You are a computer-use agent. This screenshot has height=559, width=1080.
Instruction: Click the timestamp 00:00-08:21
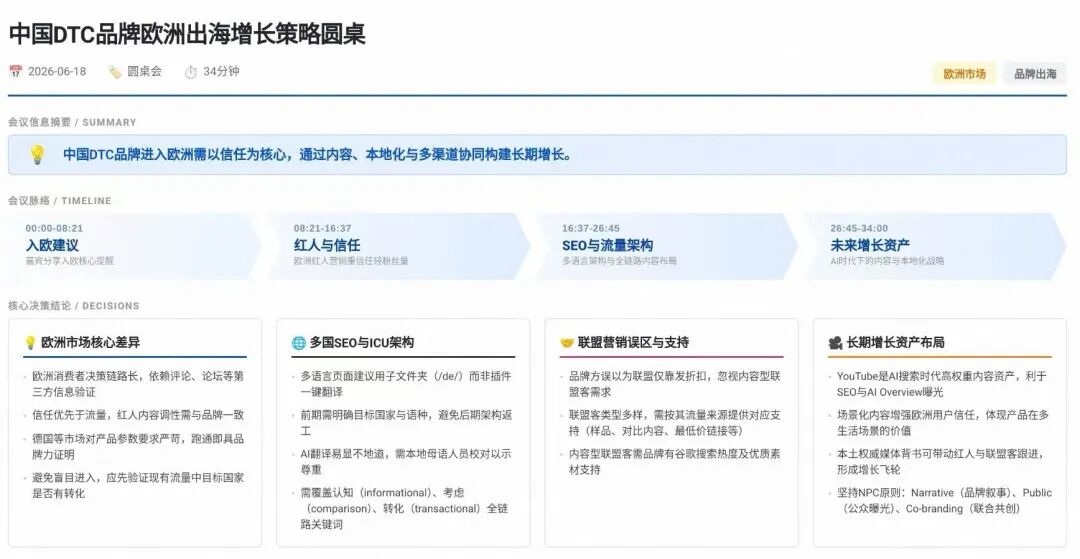[54, 229]
